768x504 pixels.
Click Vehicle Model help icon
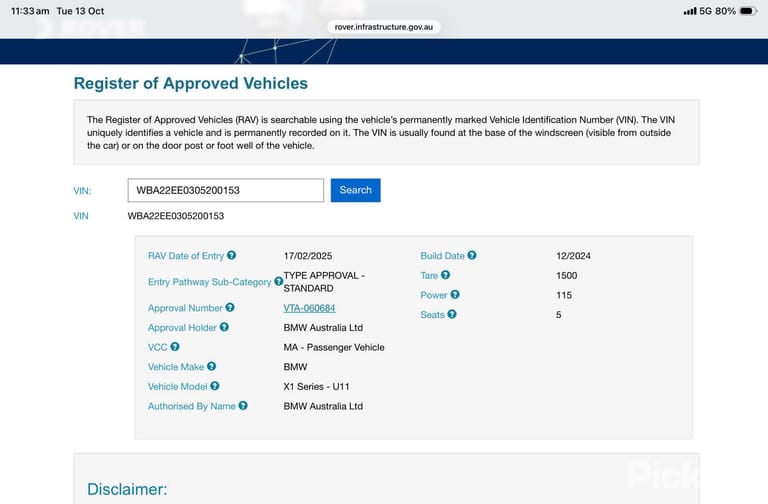(215, 386)
